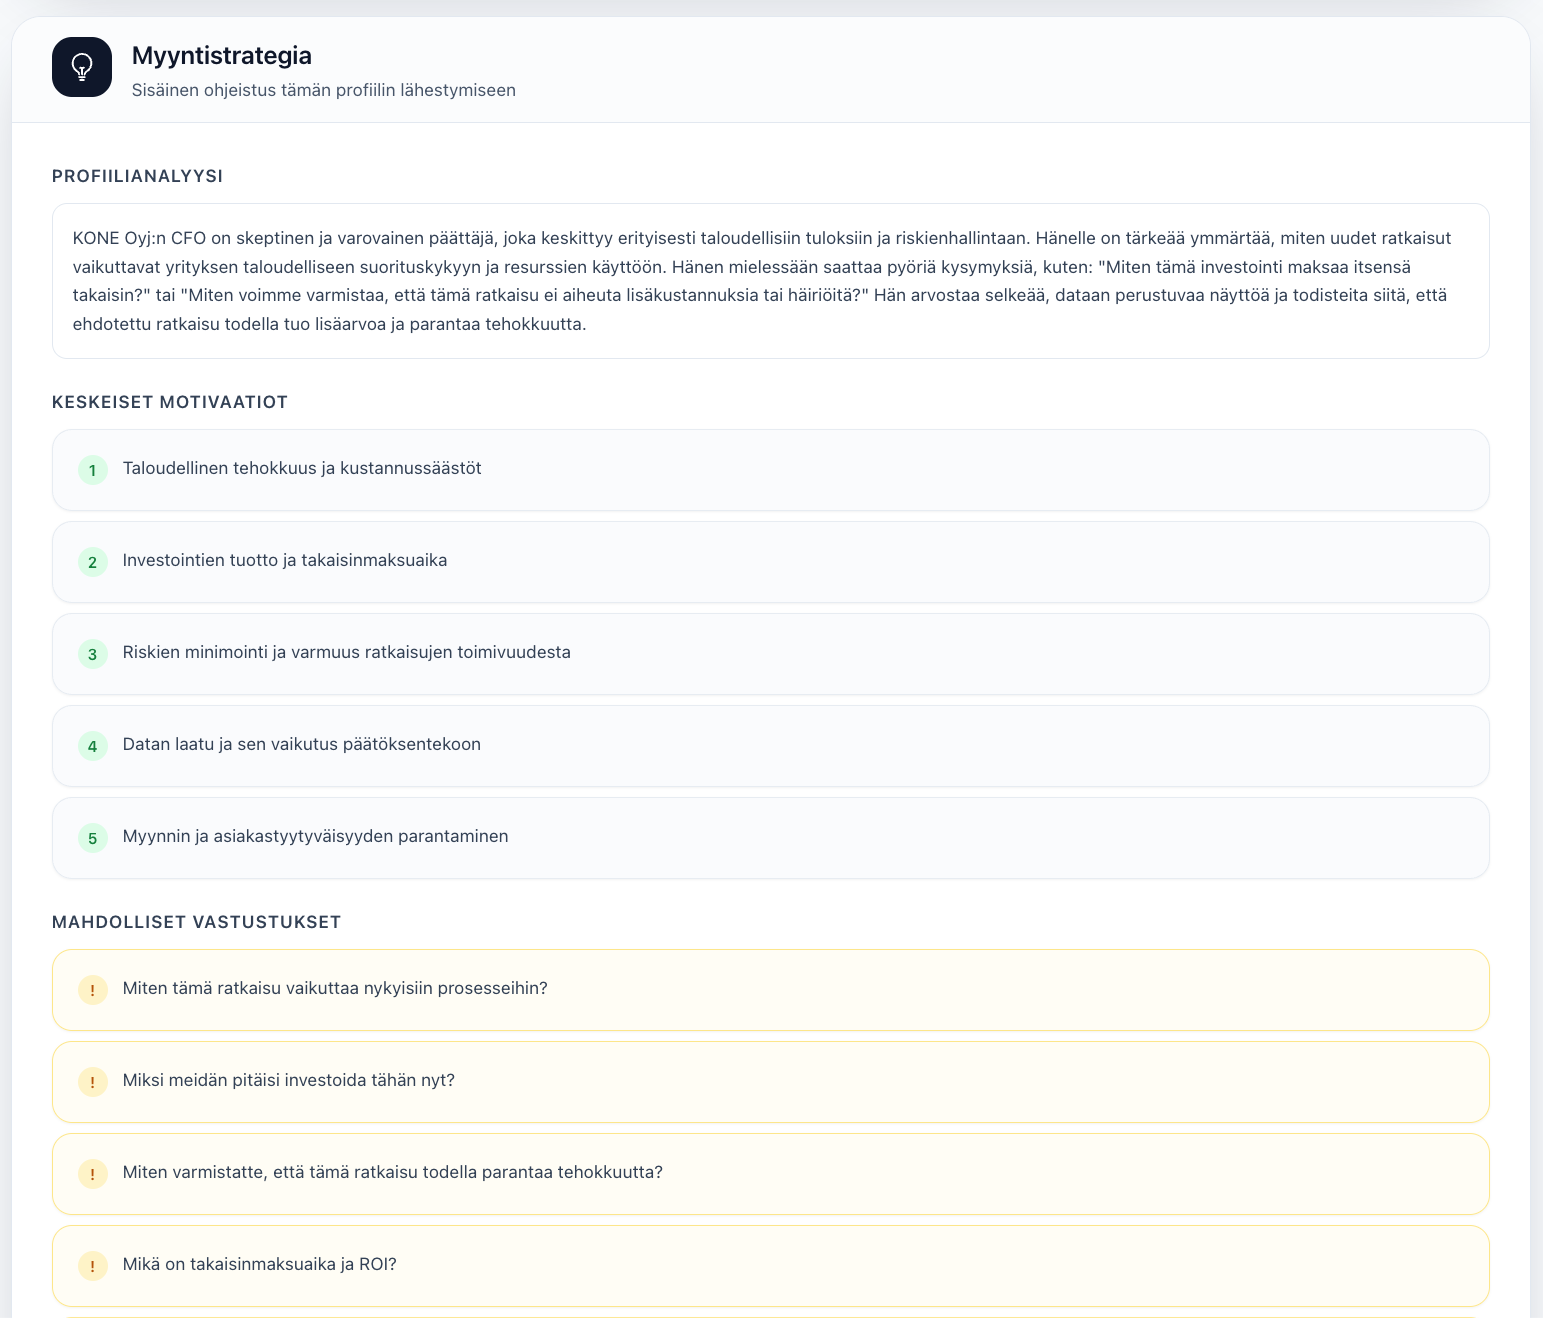
Task: Click "Miten tämä ratkaisu vaikuttaa nykyisiin prosesseihin?" text
Action: click(335, 988)
